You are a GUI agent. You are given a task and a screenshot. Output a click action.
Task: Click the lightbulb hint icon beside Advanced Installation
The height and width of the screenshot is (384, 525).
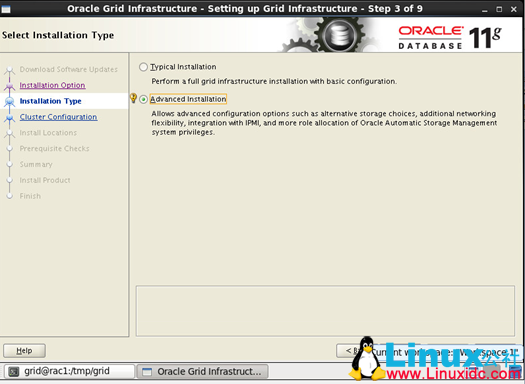[133, 98]
